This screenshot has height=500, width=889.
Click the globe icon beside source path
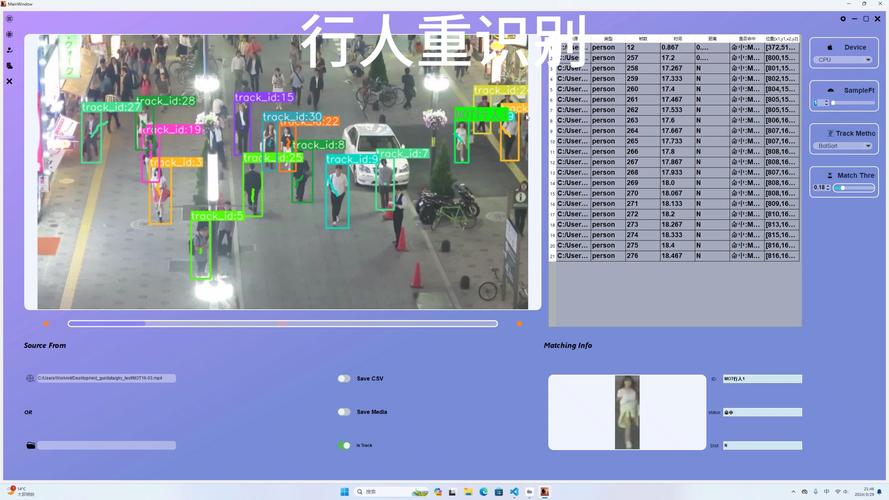pos(30,378)
